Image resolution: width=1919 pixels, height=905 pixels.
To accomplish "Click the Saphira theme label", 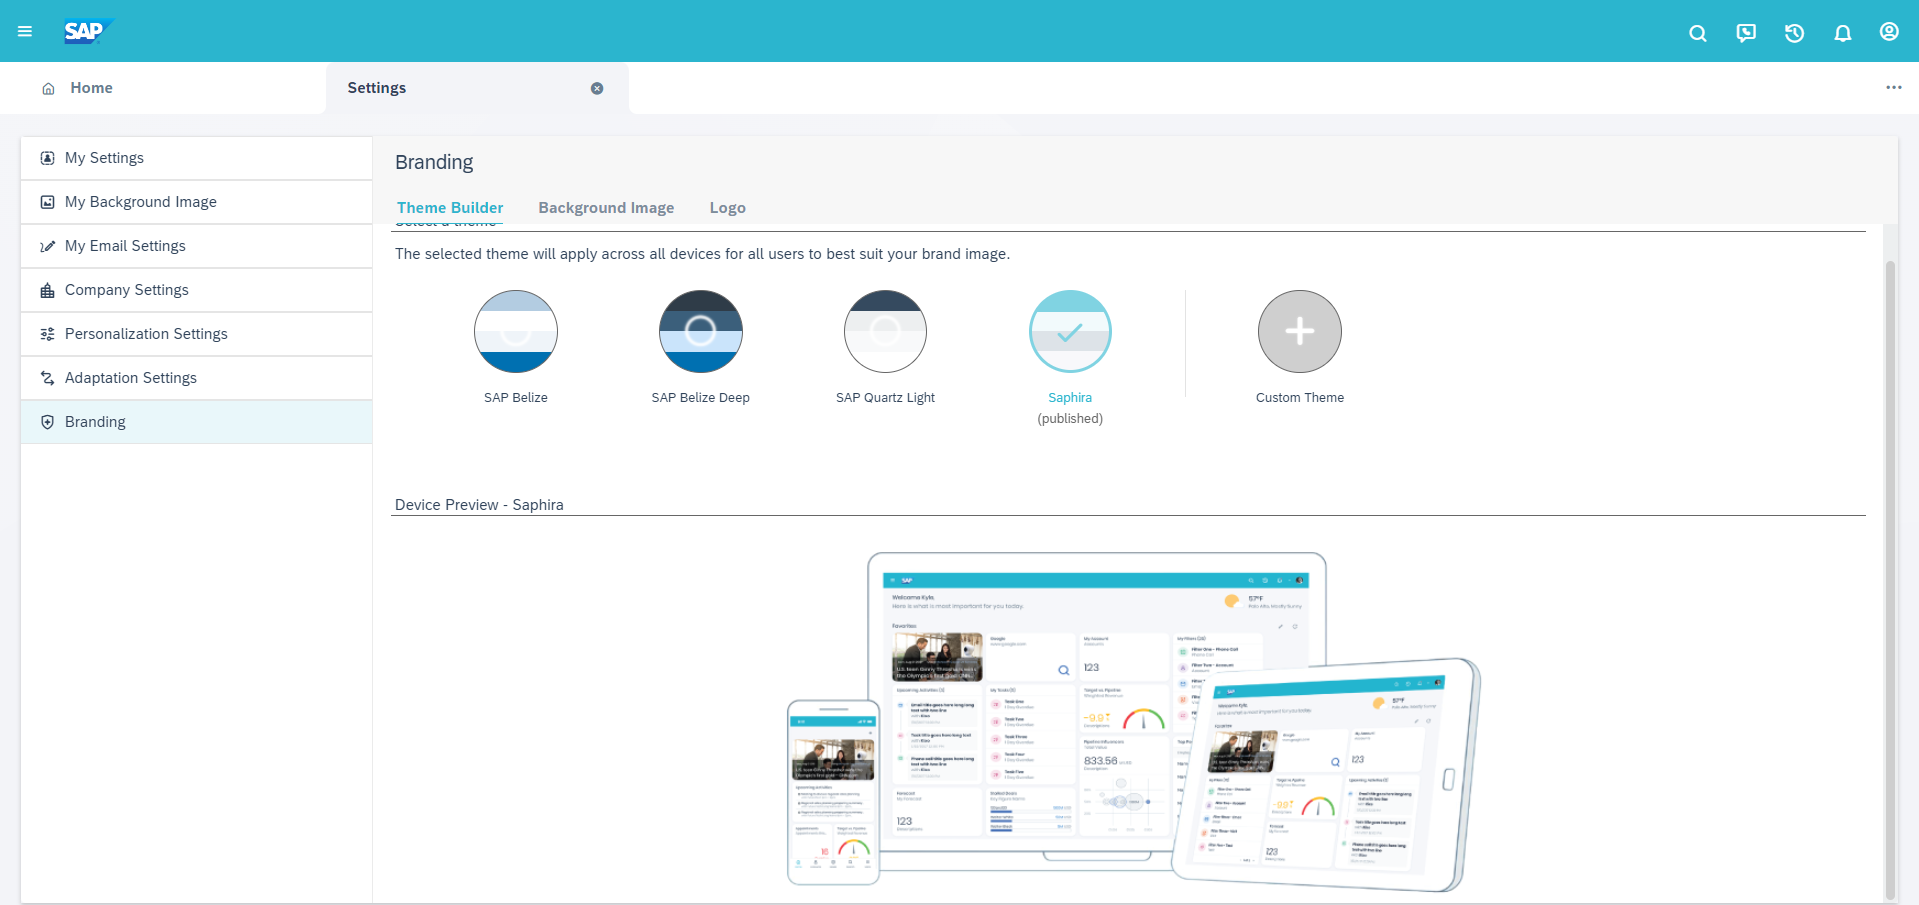I will [x=1070, y=398].
